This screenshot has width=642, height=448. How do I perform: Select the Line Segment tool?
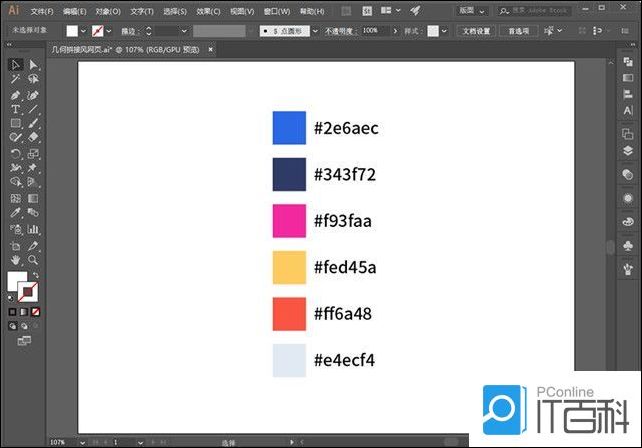(x=33, y=109)
